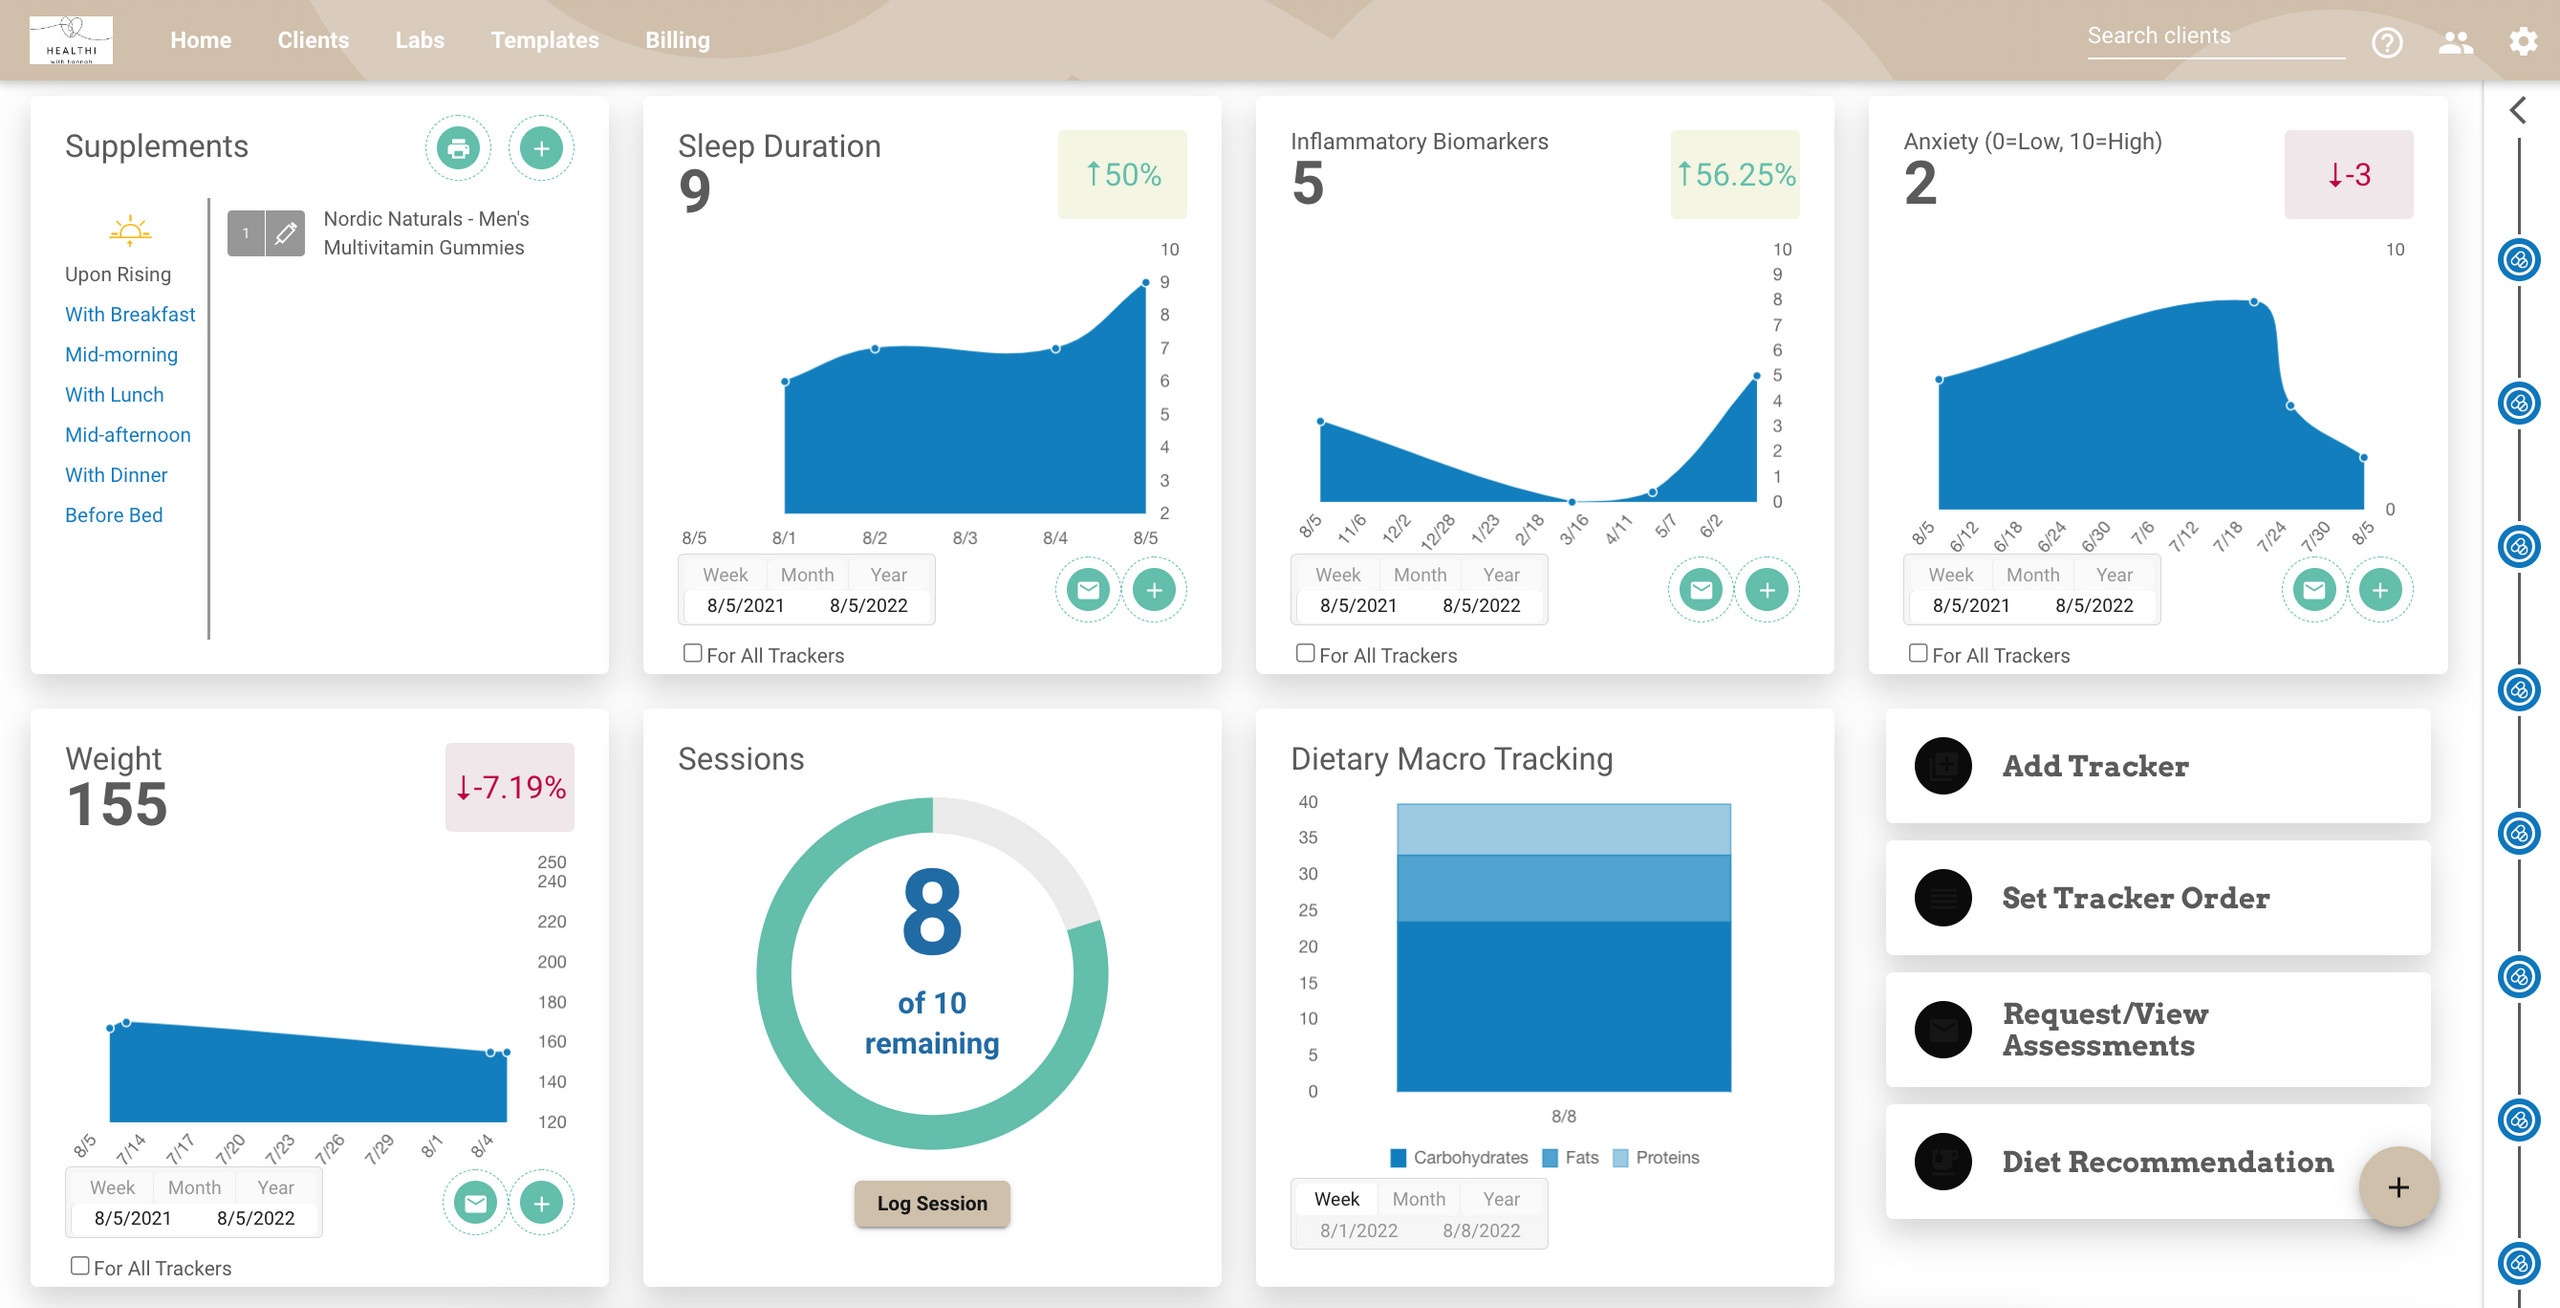Edit the Nordic Naturals multivitamin entry
2560x1308 pixels.
286,234
